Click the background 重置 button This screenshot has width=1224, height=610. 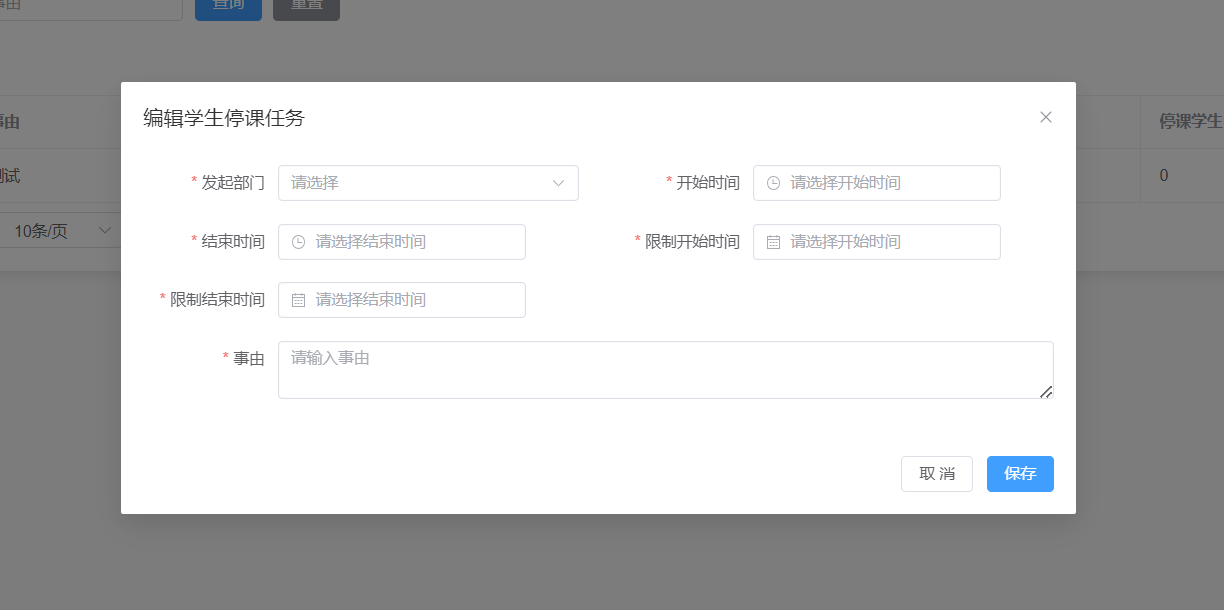coord(306,8)
